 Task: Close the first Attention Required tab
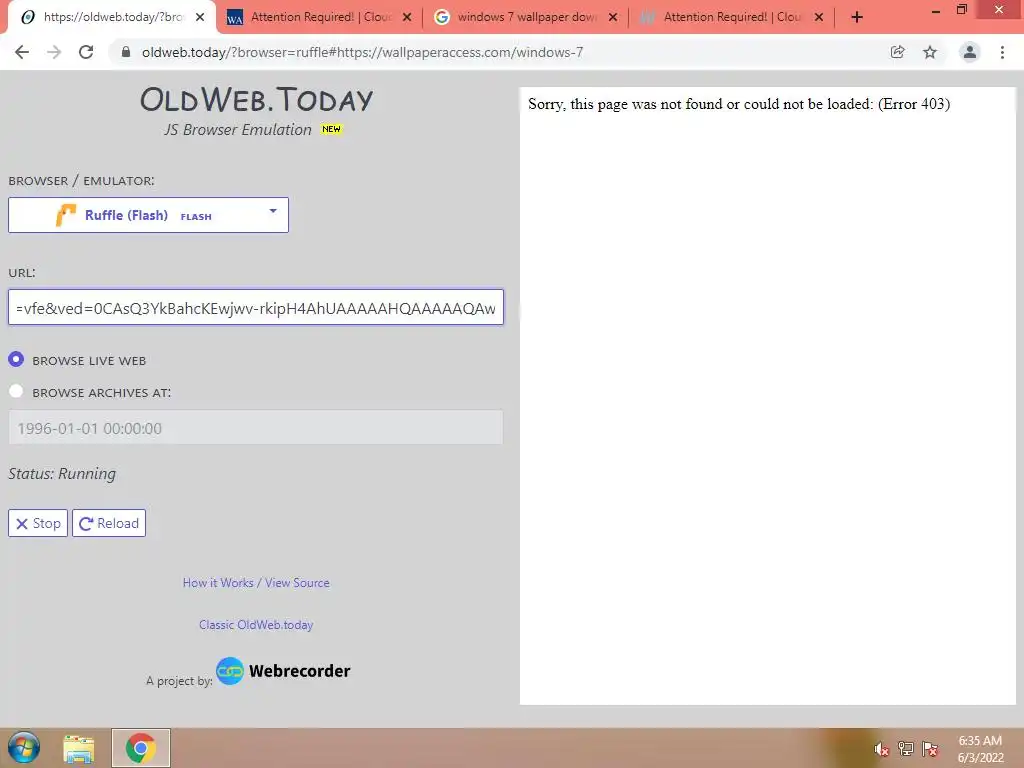[407, 18]
